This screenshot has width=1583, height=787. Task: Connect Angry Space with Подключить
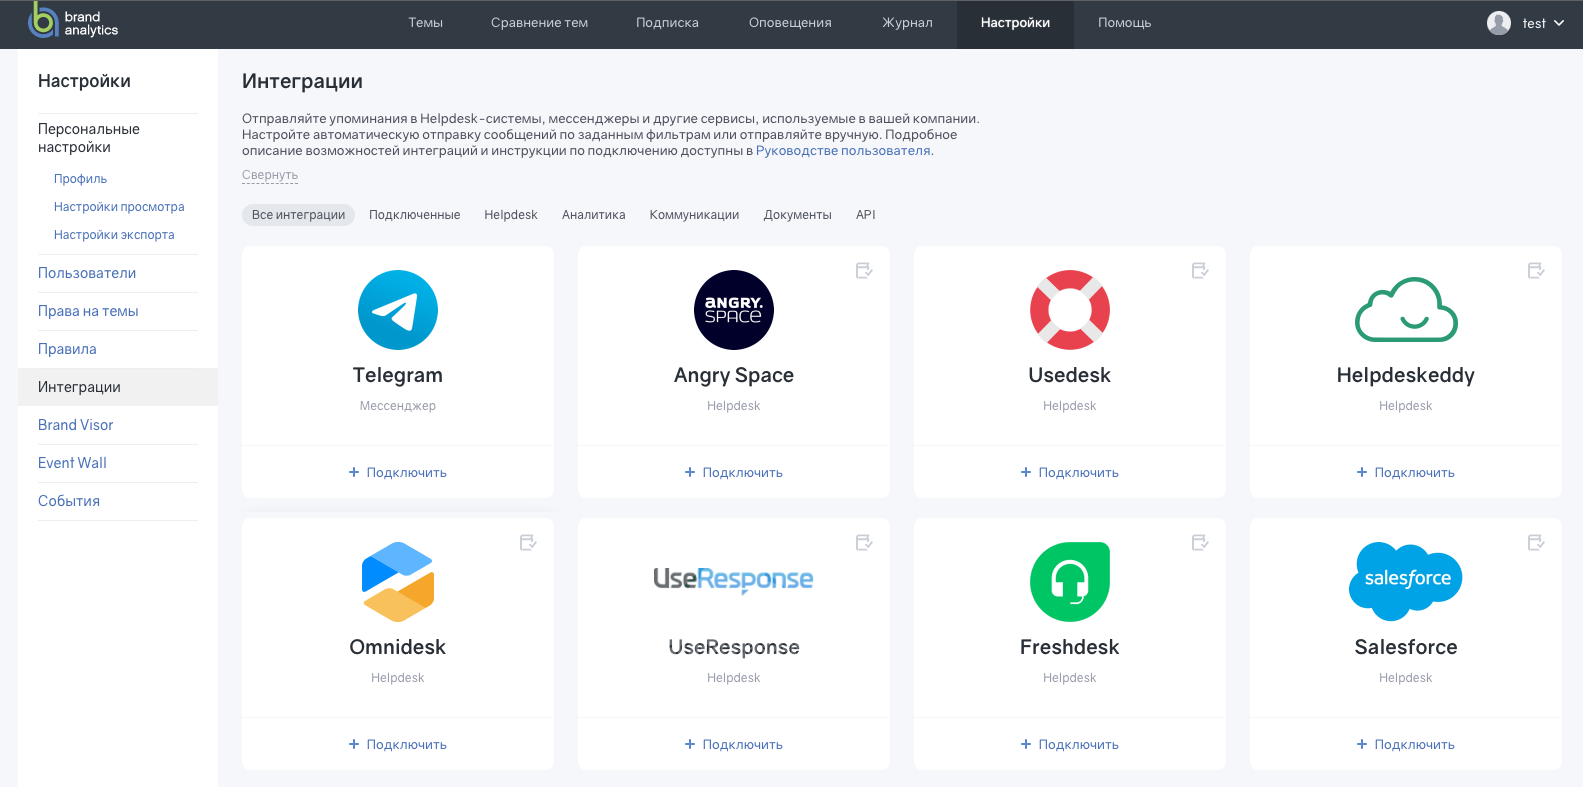pos(734,472)
